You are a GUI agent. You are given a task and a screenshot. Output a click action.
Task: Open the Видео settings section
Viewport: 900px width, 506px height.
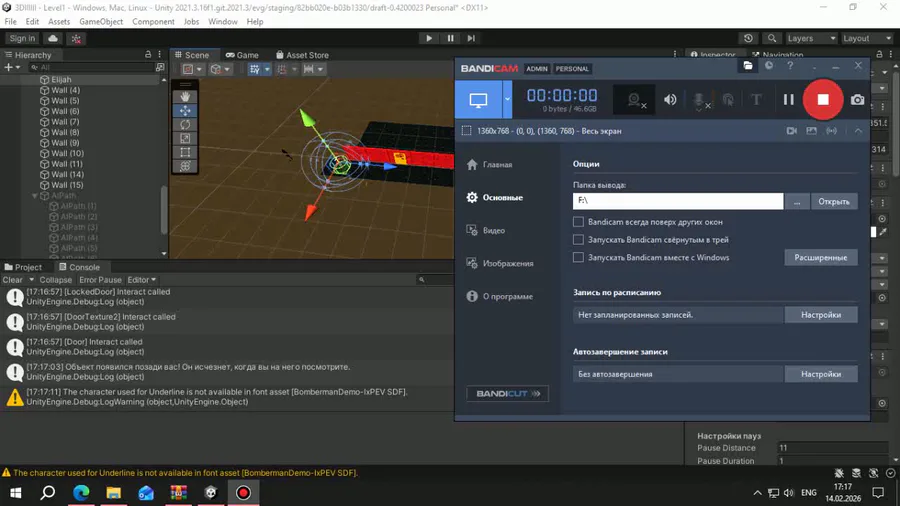pyautogui.click(x=486, y=231)
